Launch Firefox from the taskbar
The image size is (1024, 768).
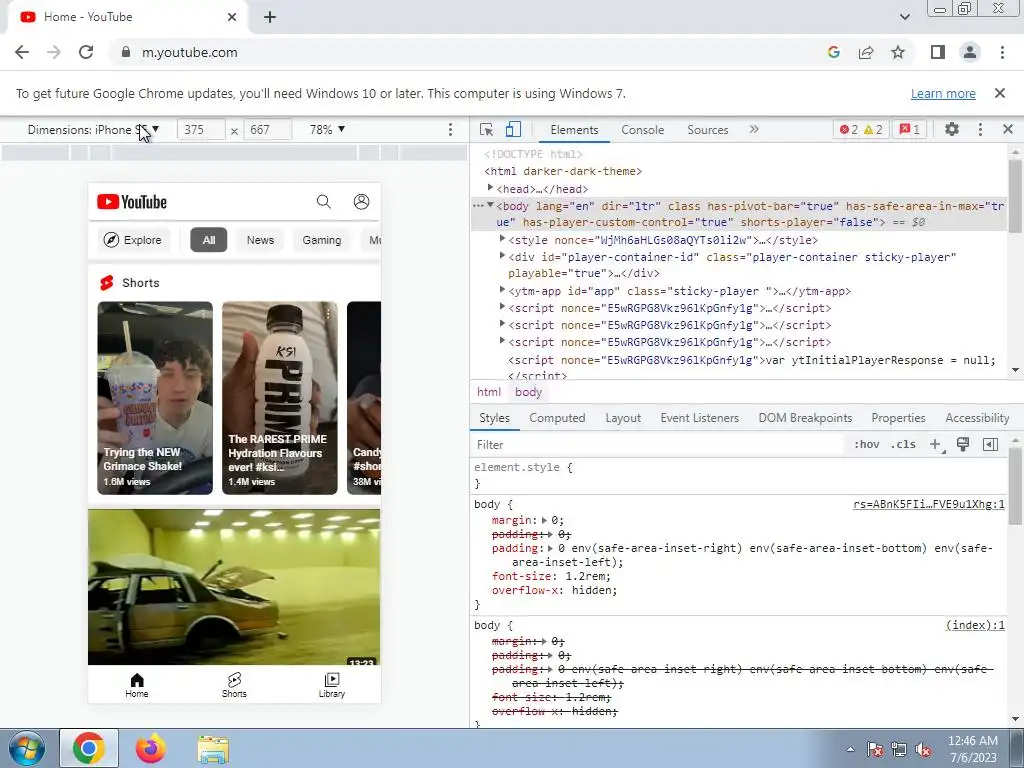151,748
